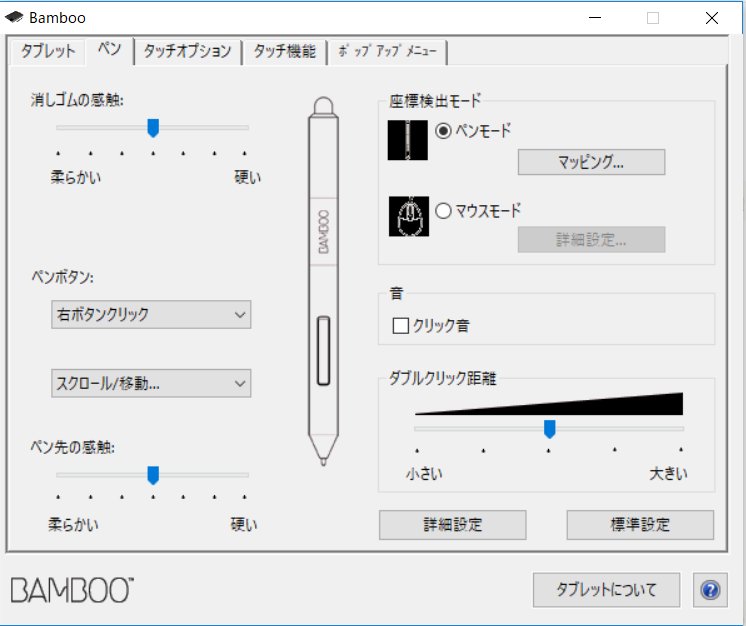Close the Bamboo window

(x=712, y=18)
